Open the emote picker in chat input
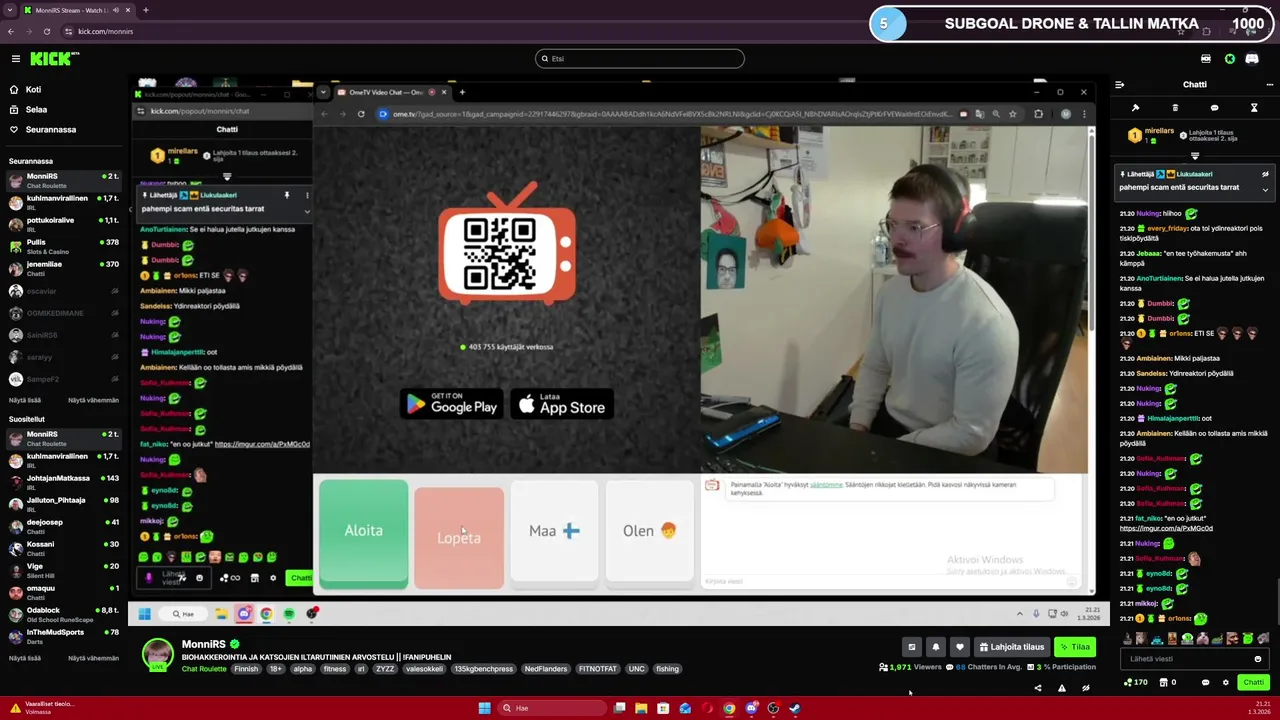The width and height of the screenshot is (1280, 720). (x=1258, y=659)
